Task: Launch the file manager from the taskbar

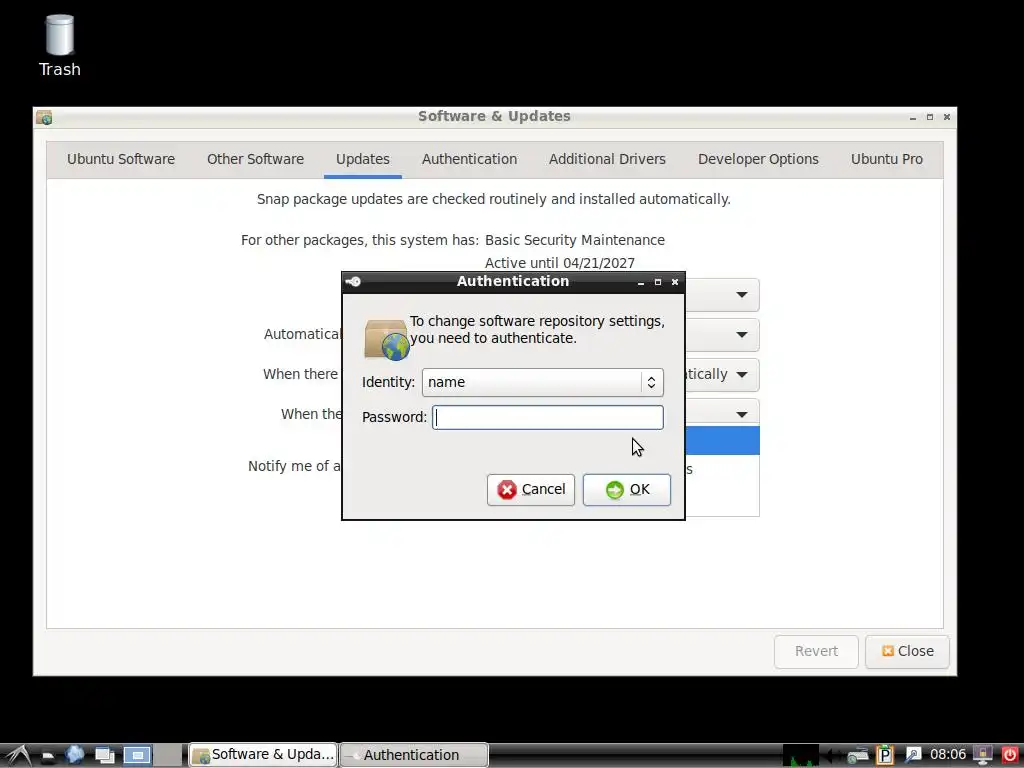Action: click(x=48, y=756)
